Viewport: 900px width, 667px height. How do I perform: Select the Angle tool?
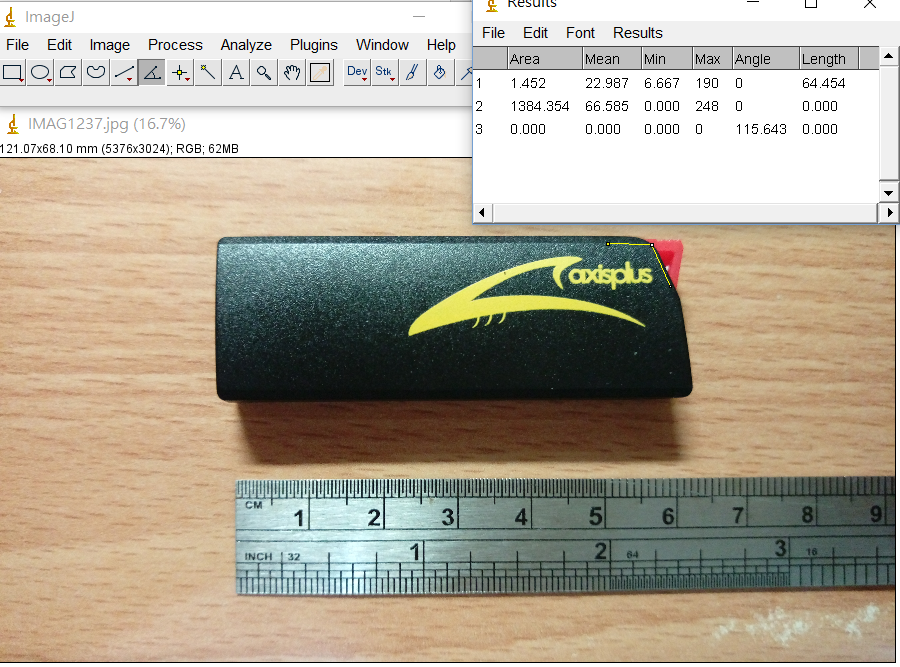(152, 73)
